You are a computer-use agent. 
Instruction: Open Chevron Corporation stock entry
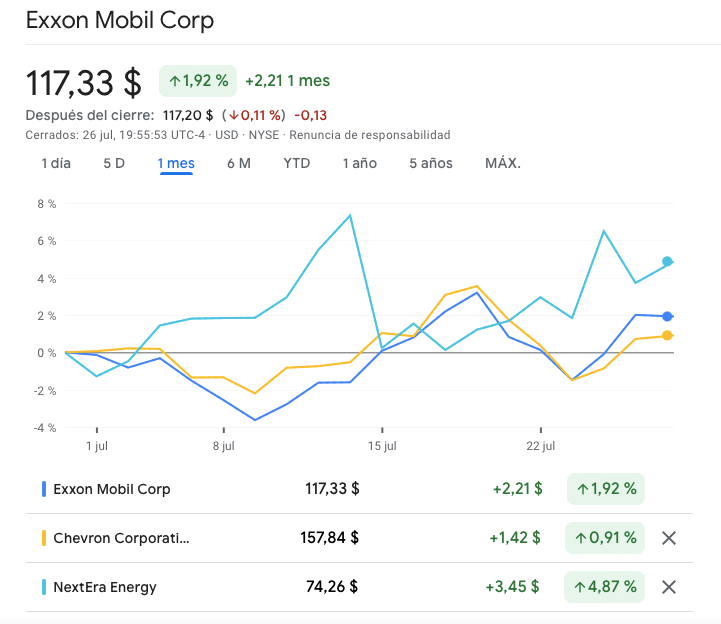[121, 538]
